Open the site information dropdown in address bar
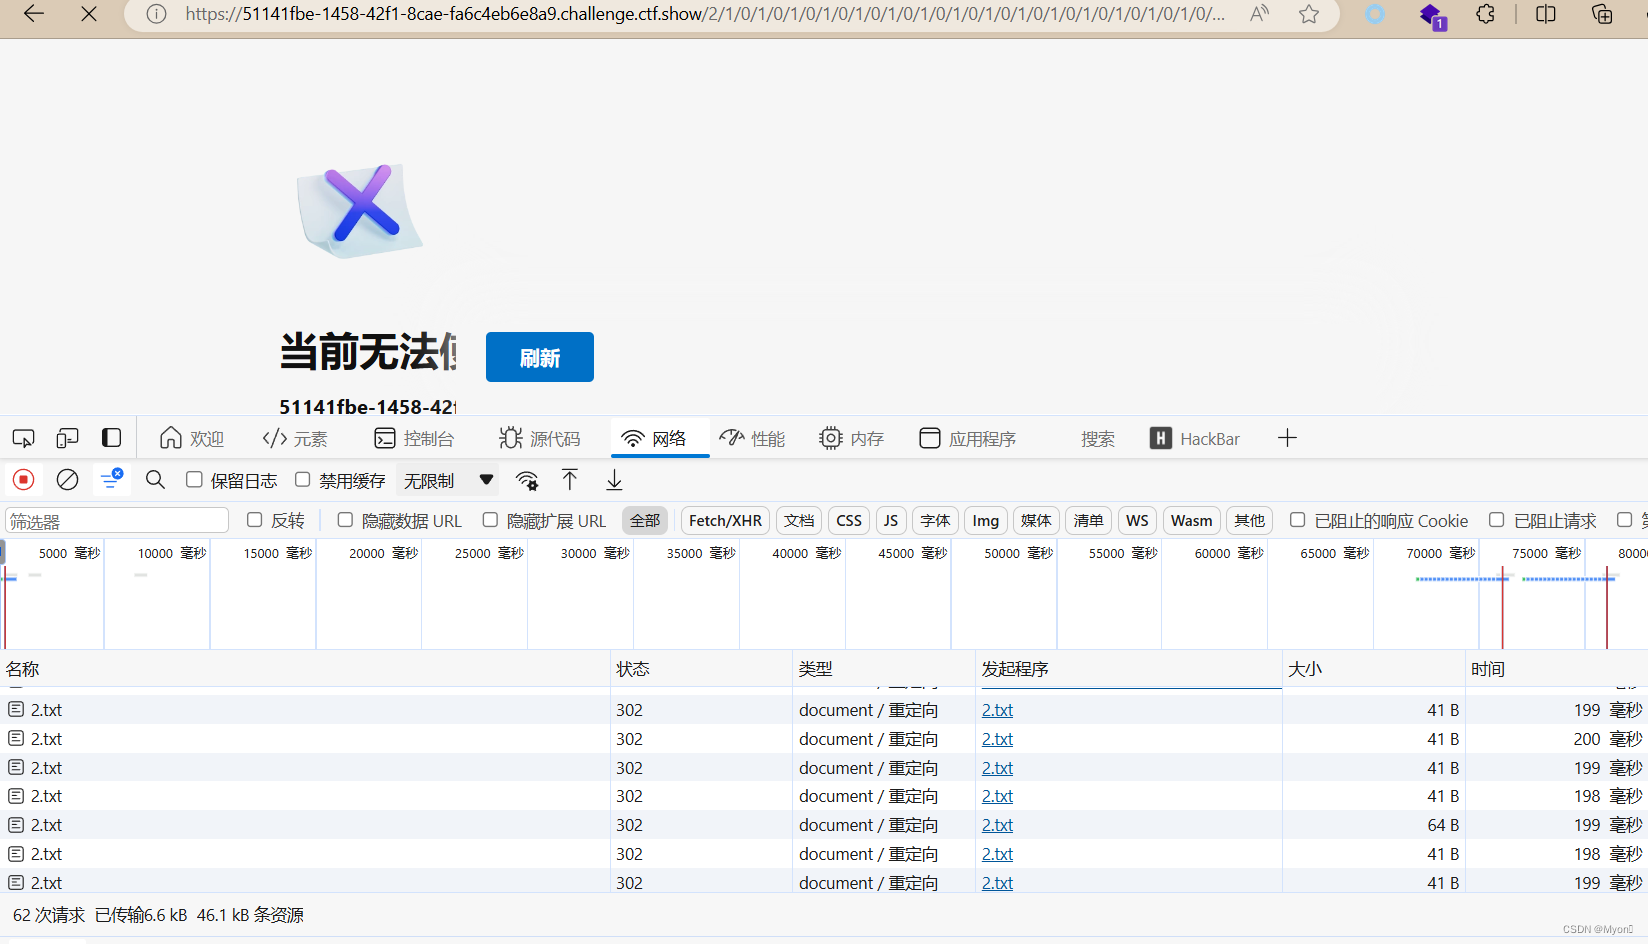Image resolution: width=1648 pixels, height=944 pixels. click(x=155, y=14)
